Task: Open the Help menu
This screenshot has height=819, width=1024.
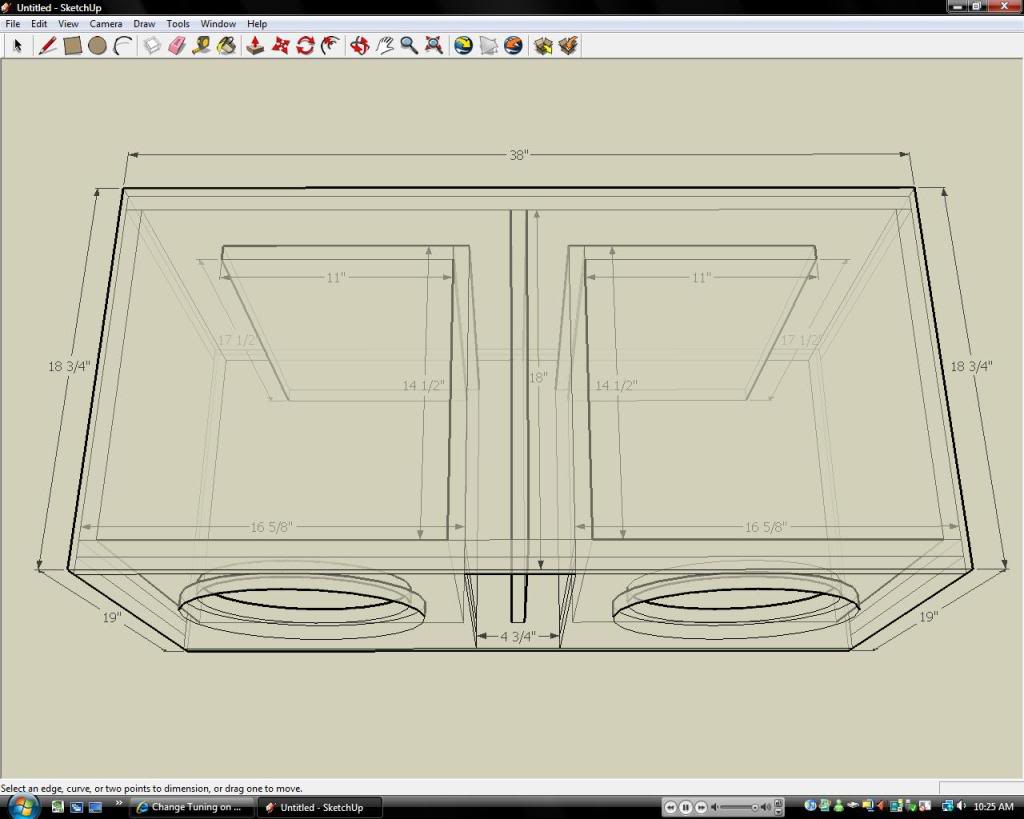Action: (257, 24)
